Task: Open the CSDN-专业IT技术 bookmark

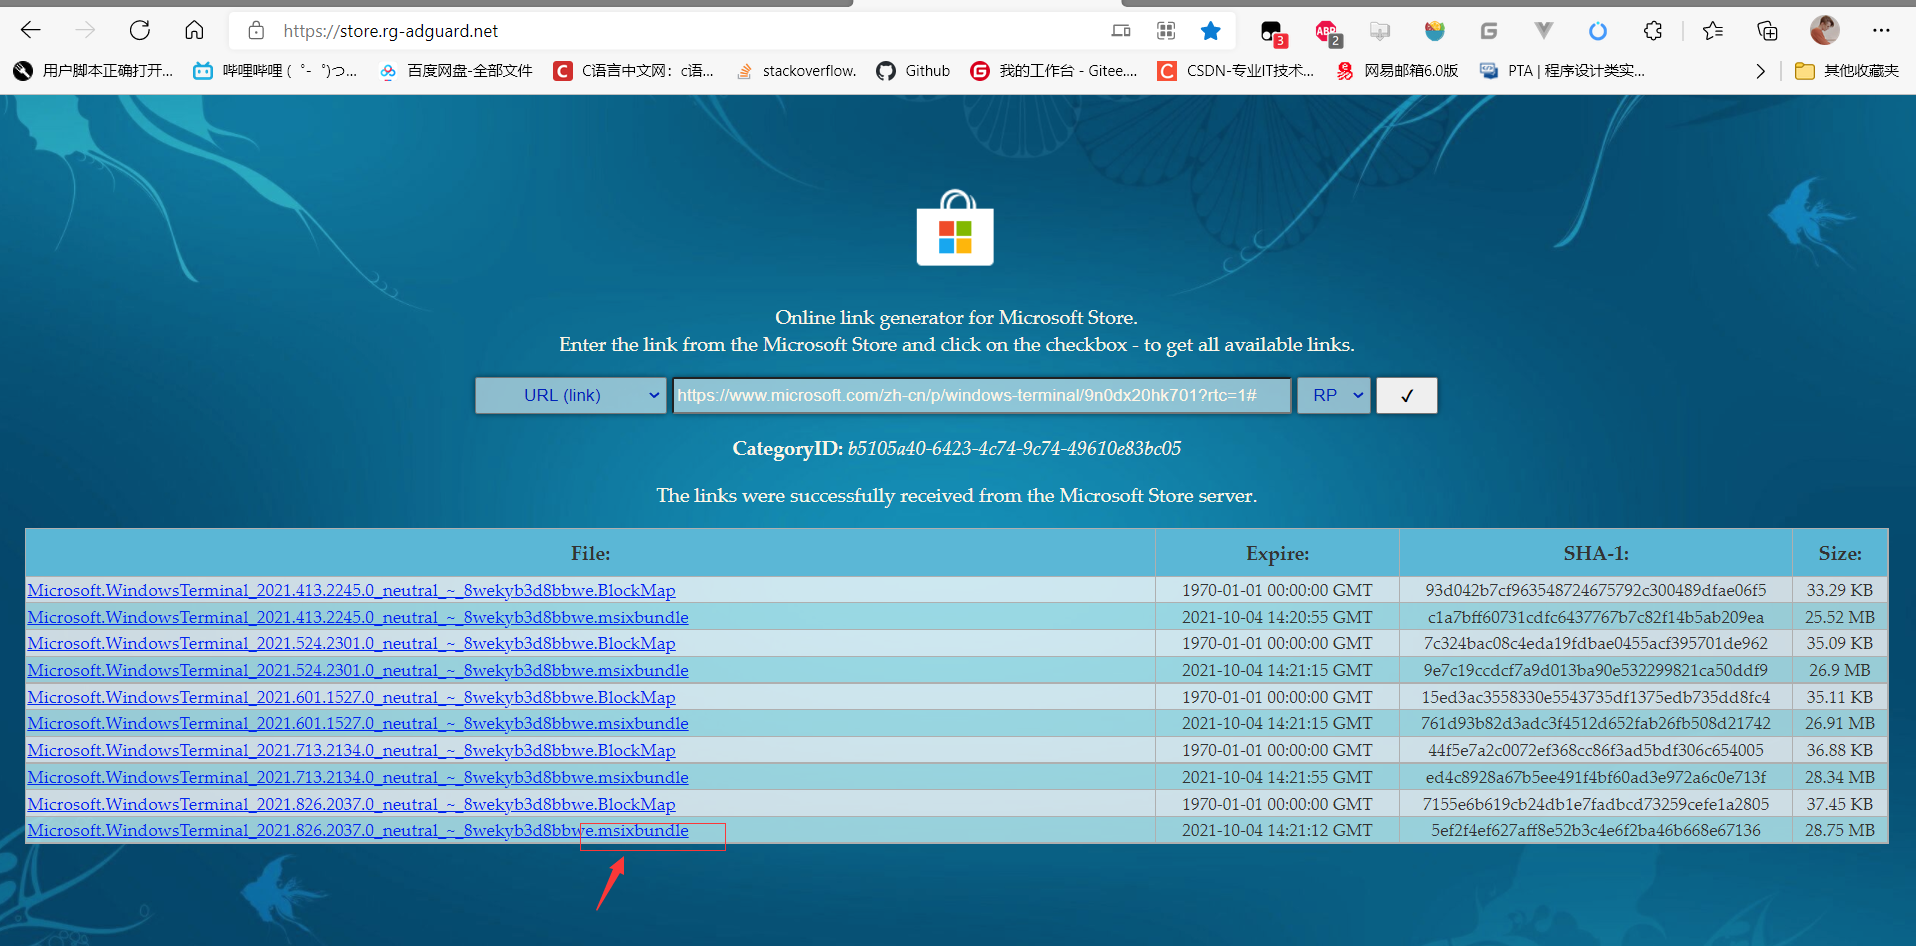Action: point(1236,71)
